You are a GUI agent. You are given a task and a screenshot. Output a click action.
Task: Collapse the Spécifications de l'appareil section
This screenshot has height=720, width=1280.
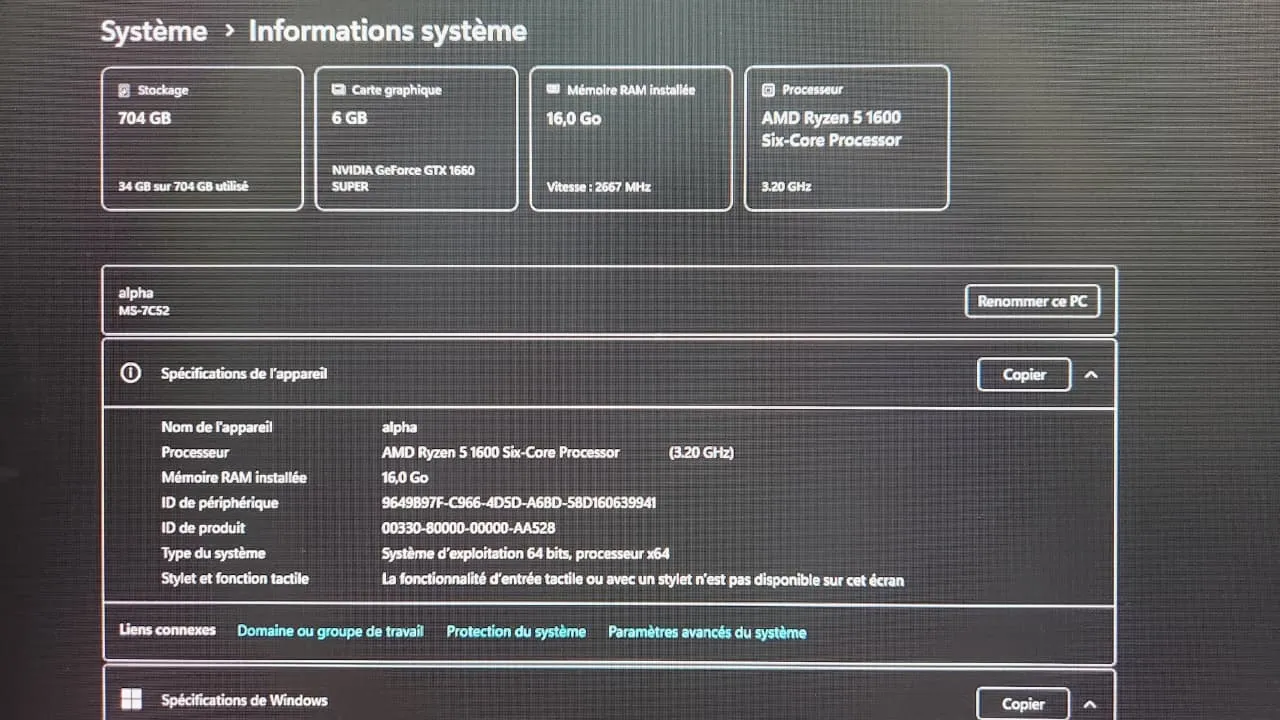(1091, 374)
